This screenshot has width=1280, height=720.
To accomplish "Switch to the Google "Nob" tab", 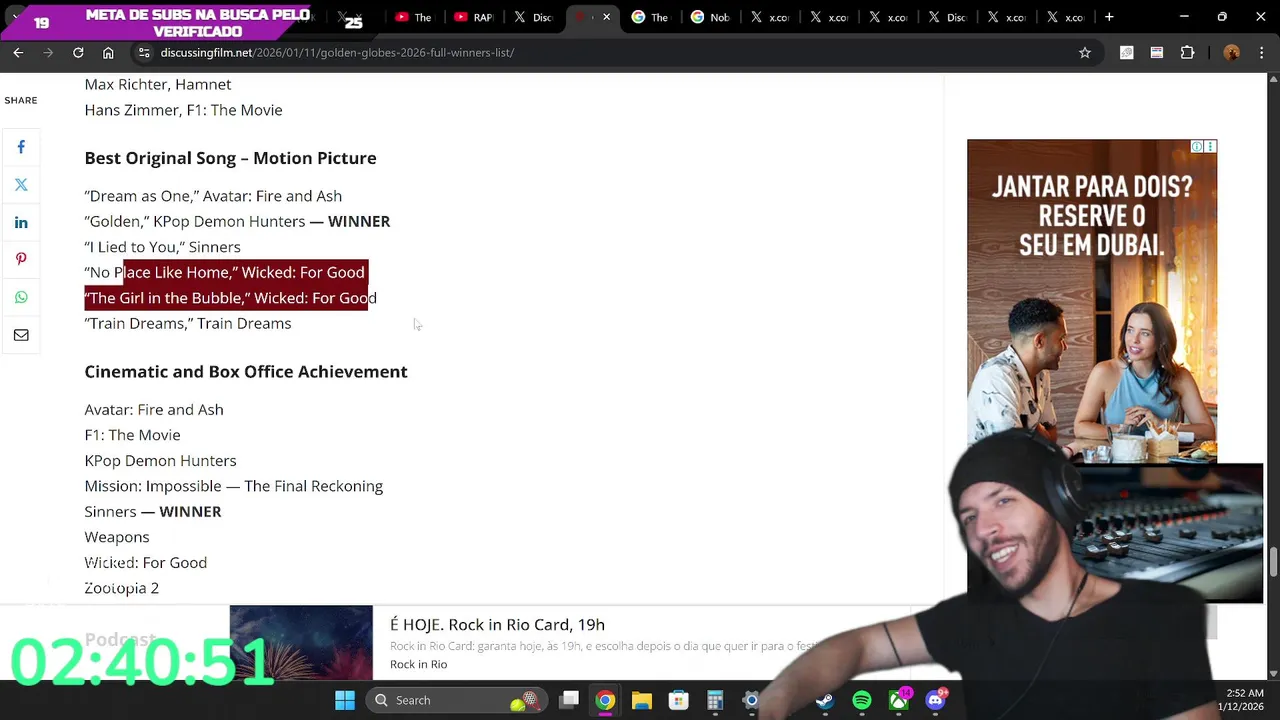I will (x=711, y=17).
